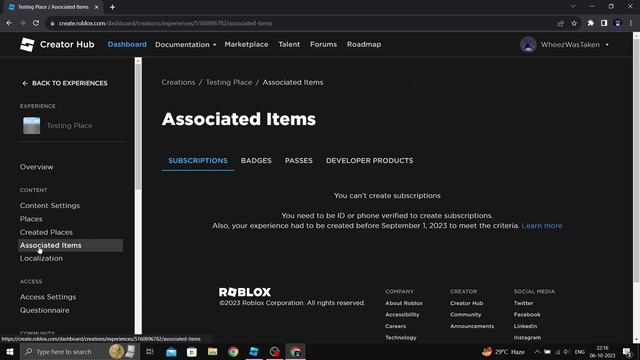Image resolution: width=640 pixels, height=360 pixels.
Task: Click the Roblox Creator Hub logo
Action: pyautogui.click(x=57, y=44)
